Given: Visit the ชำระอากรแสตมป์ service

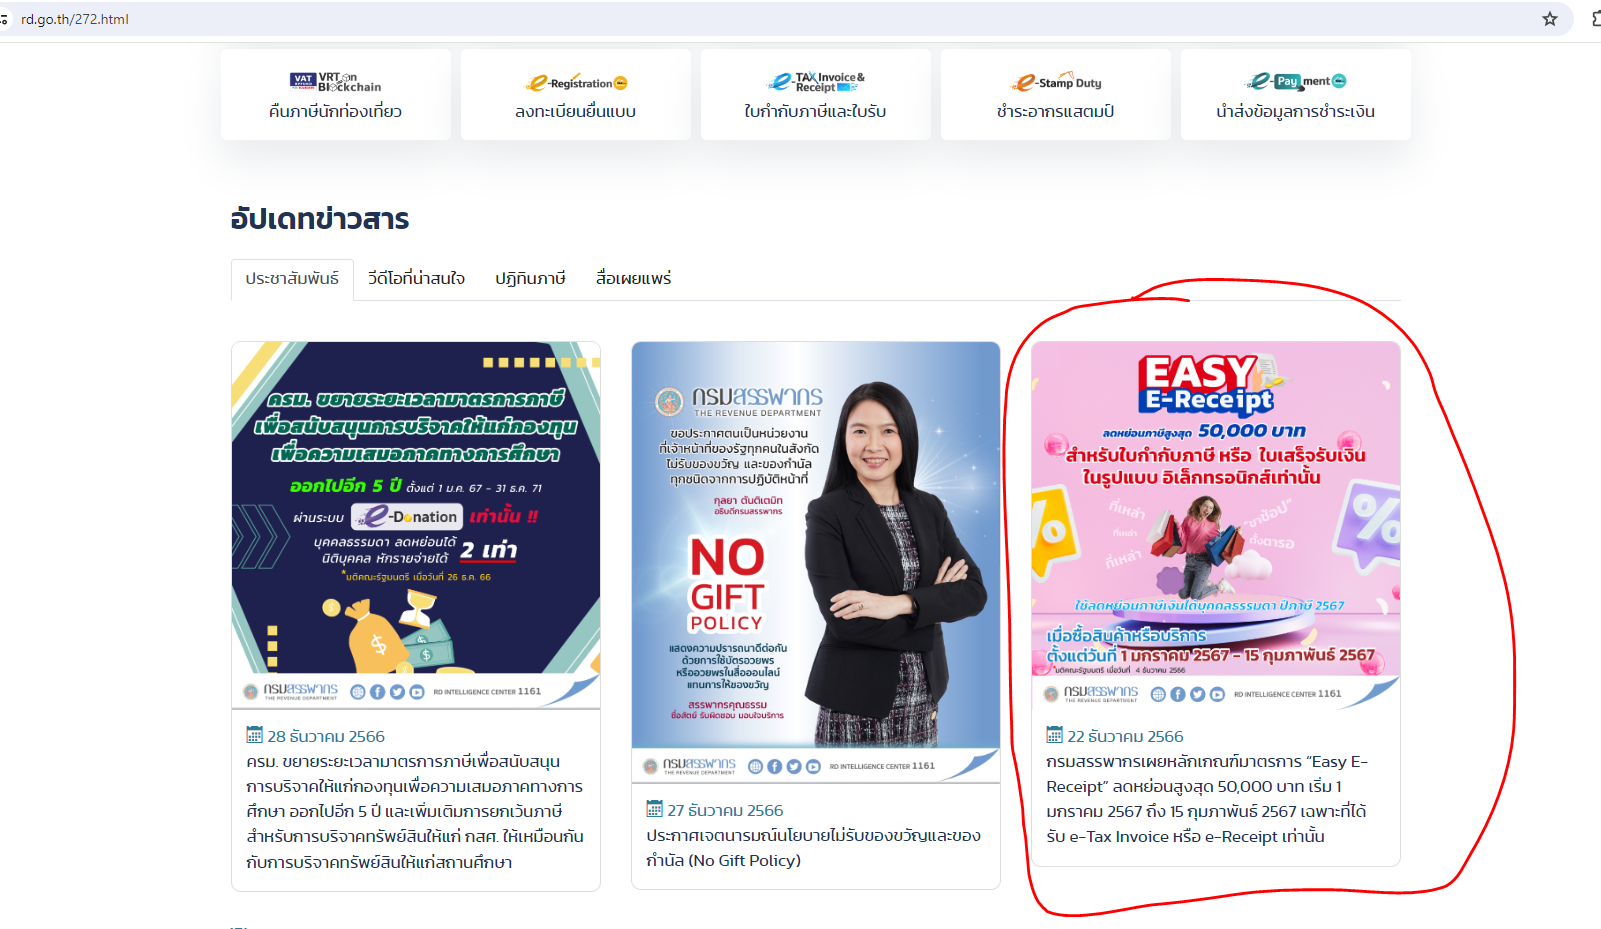Looking at the screenshot, I should coord(1055,111).
